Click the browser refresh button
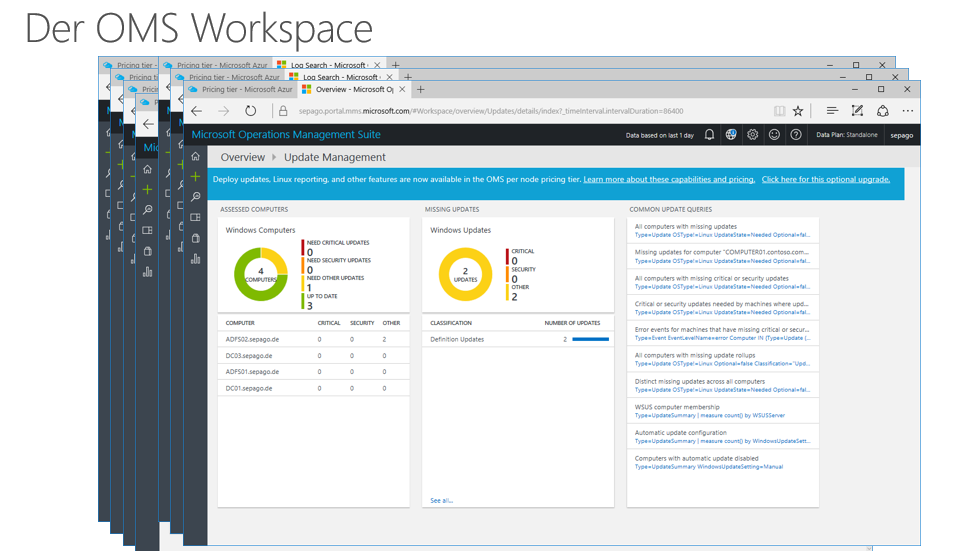The height and width of the screenshot is (551, 973). click(x=251, y=111)
